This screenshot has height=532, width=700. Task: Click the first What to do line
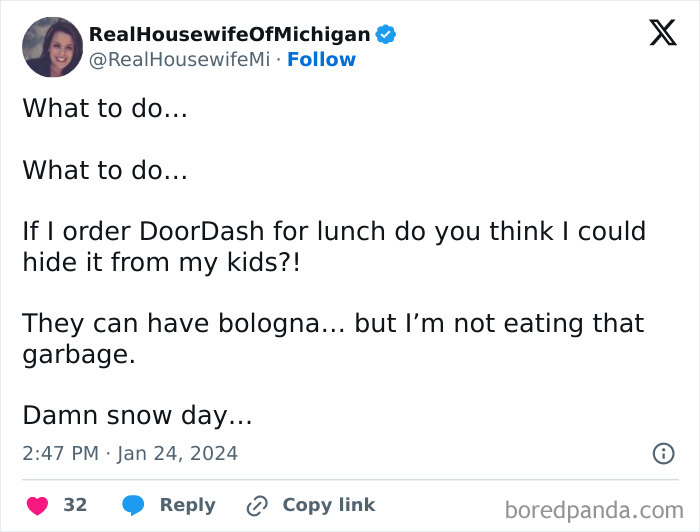coord(105,108)
